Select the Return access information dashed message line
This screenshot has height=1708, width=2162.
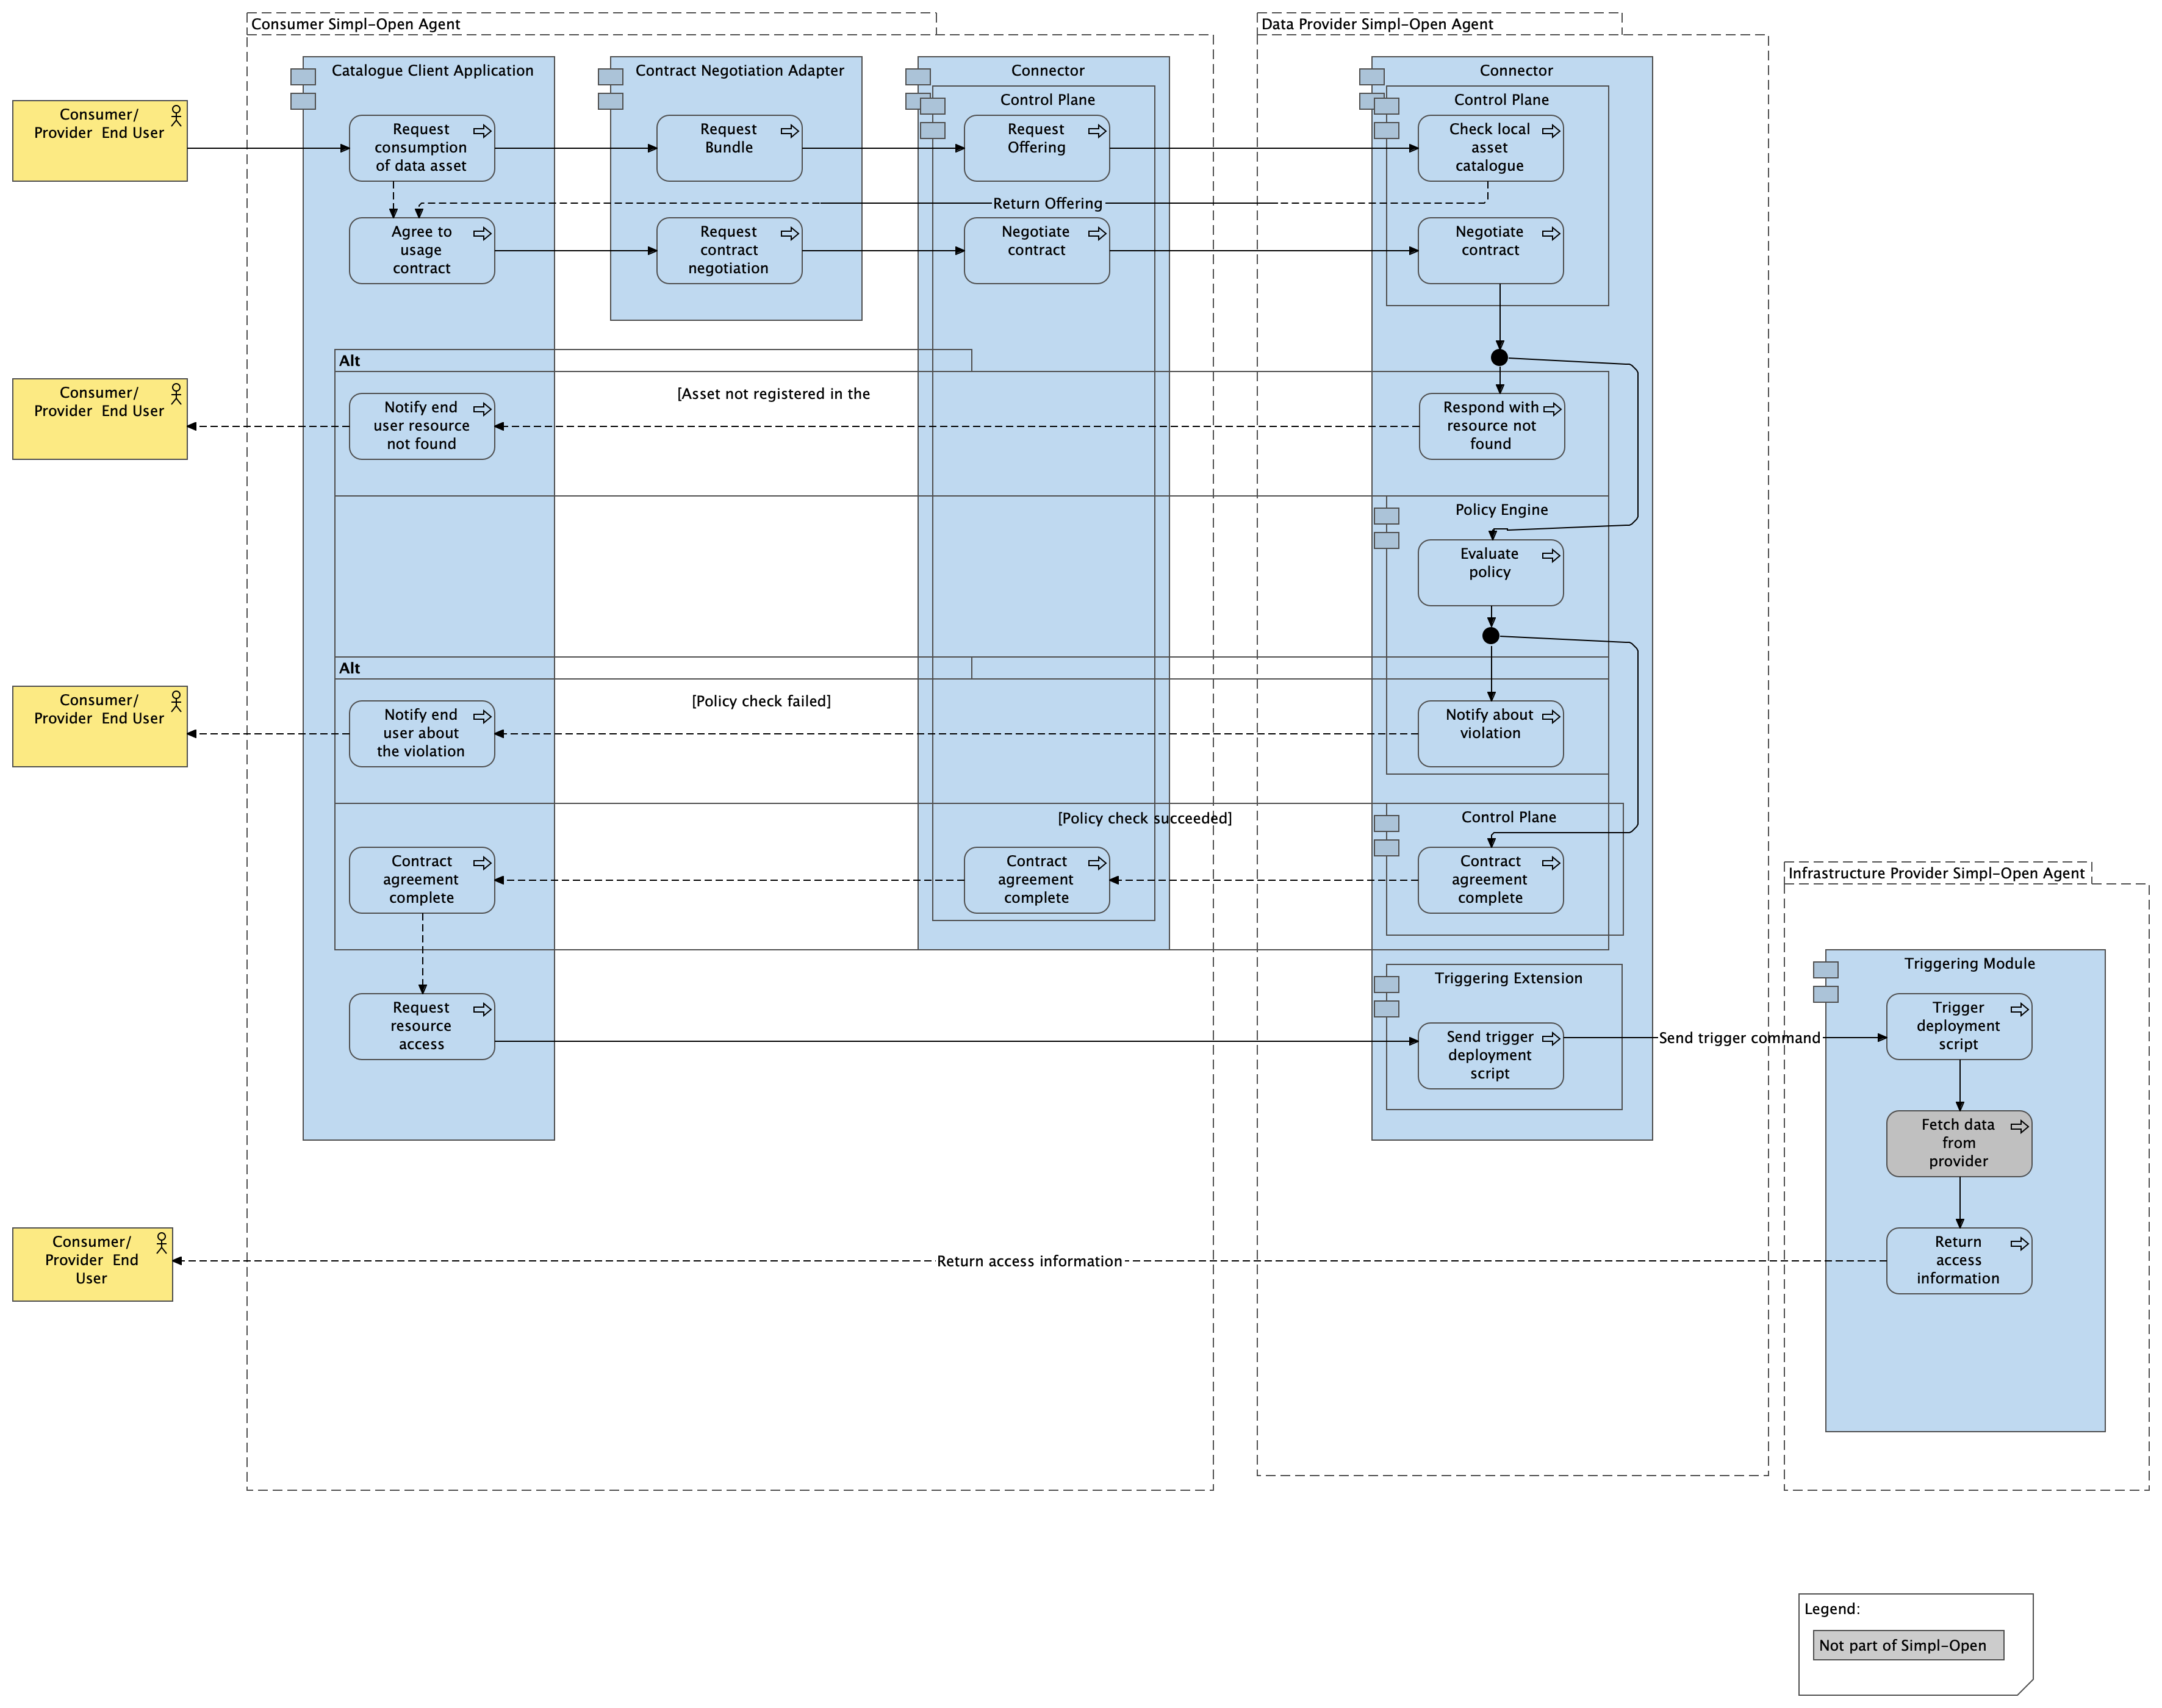pyautogui.click(x=1030, y=1261)
